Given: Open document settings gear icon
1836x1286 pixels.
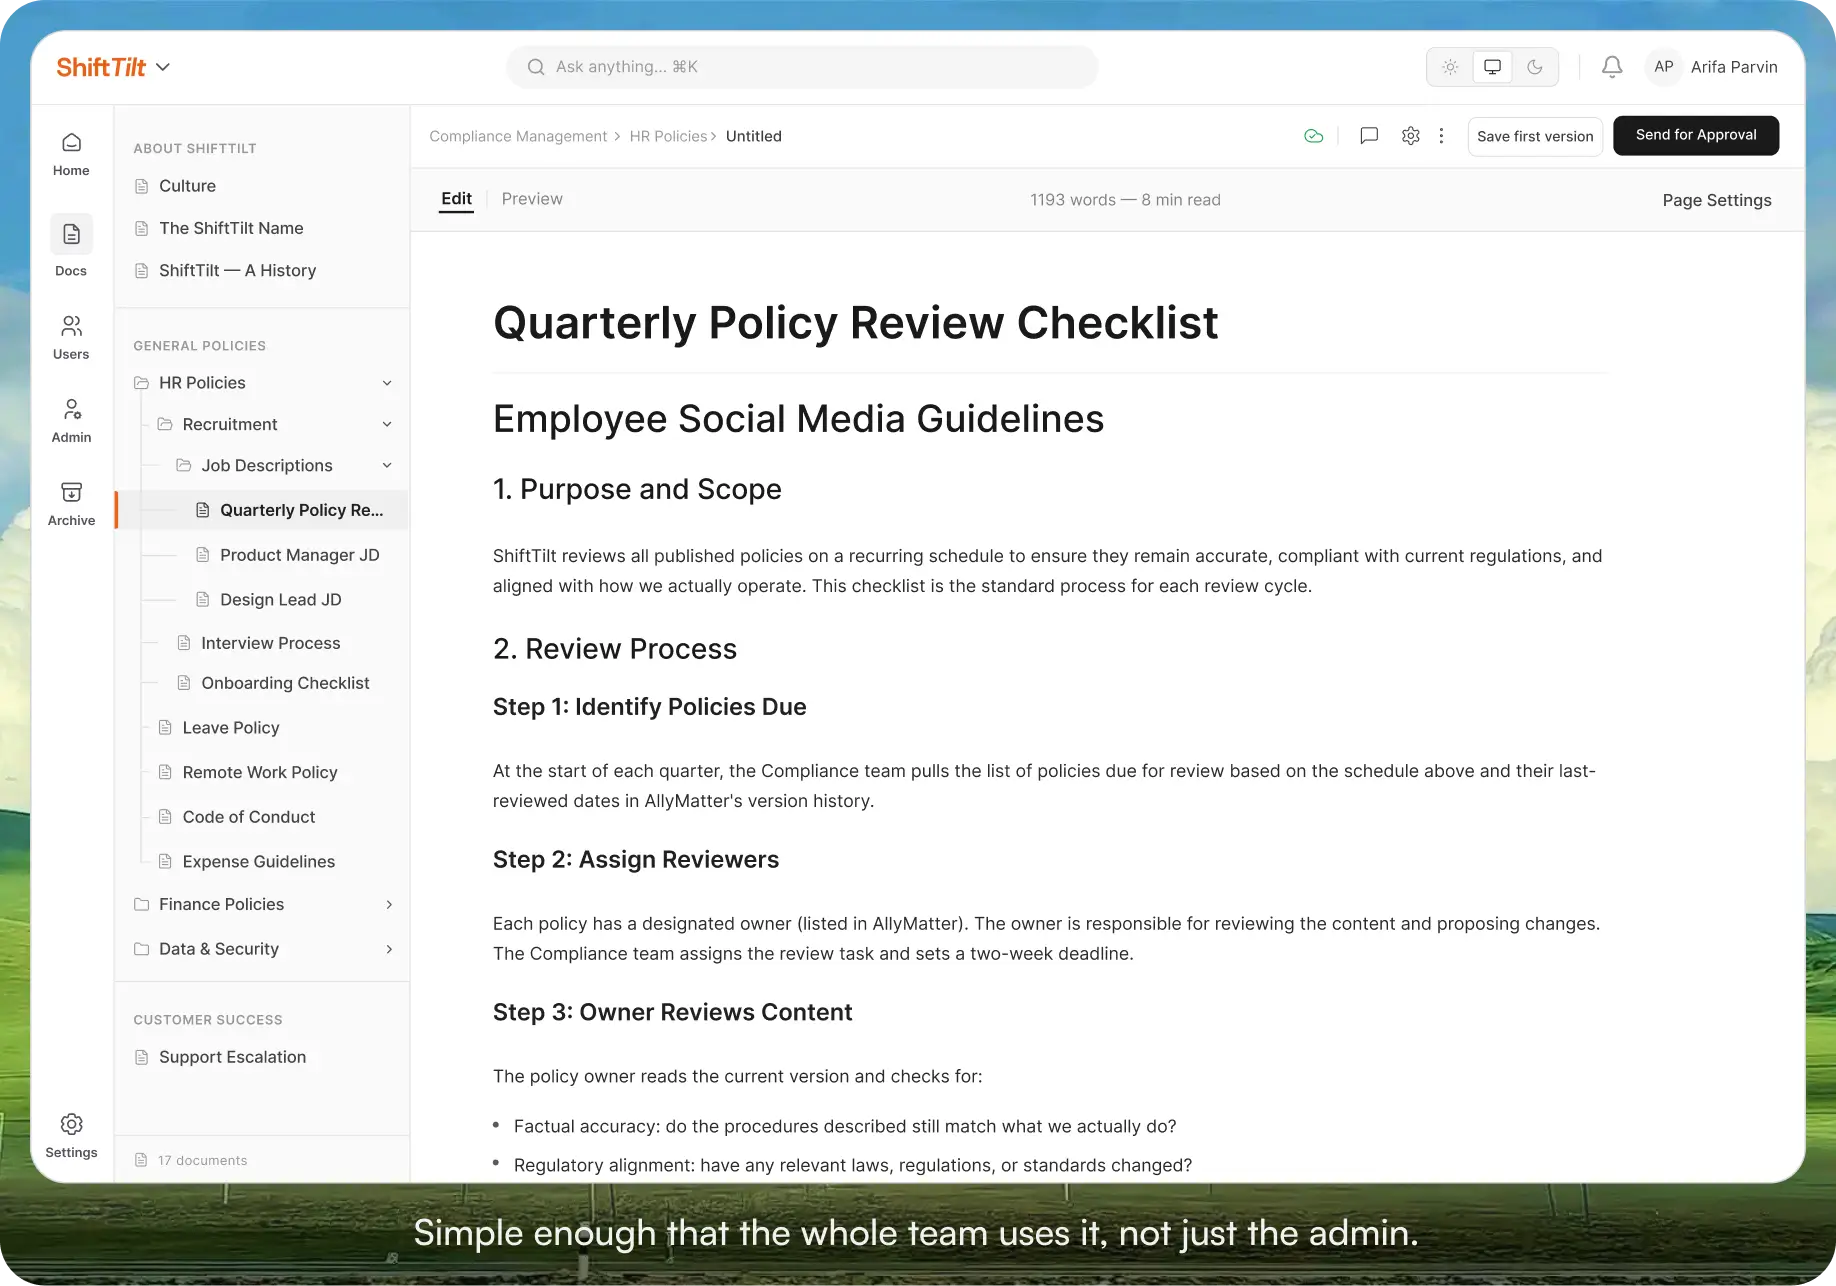Looking at the screenshot, I should 1410,136.
